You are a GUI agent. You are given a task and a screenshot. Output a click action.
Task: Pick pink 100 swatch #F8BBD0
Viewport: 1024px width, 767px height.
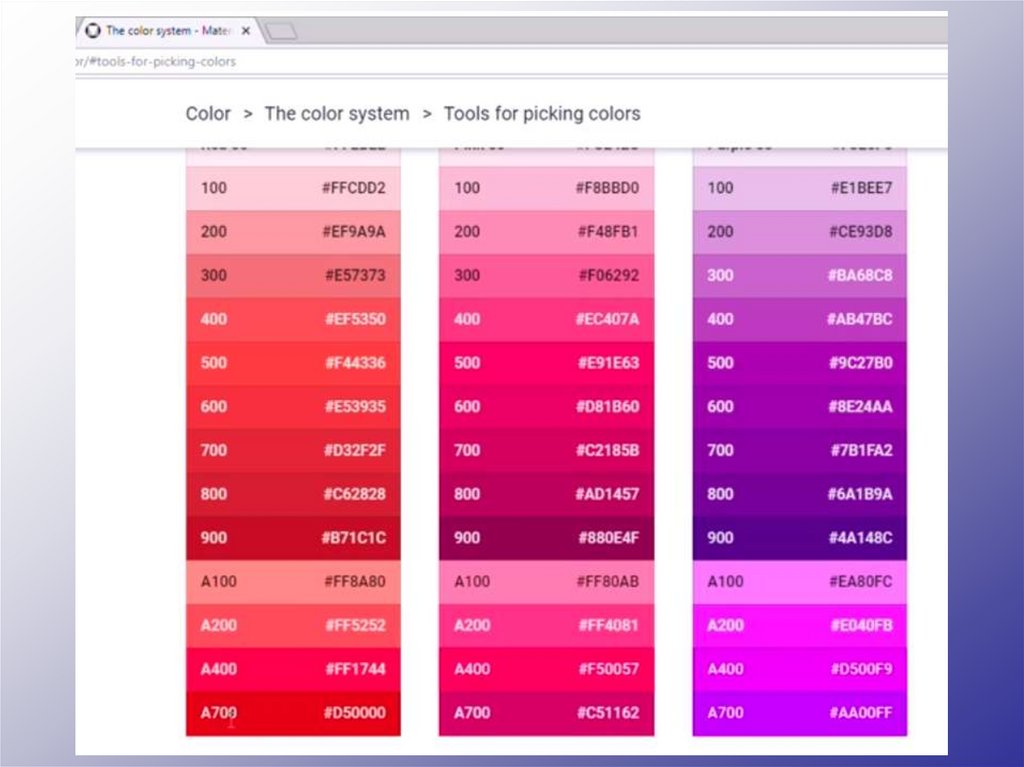click(547, 188)
